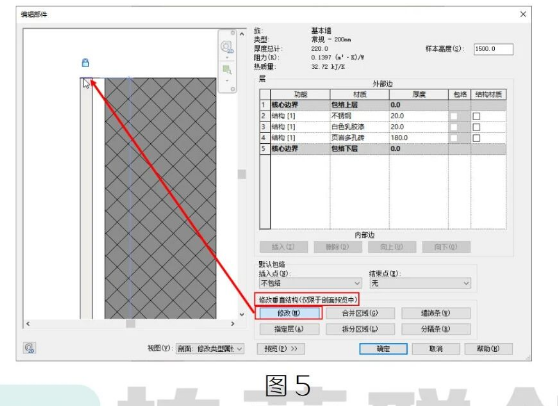The width and height of the screenshot is (558, 406).
Task: Click the preview horizontal scrollbar left arrow
Action: point(28,324)
